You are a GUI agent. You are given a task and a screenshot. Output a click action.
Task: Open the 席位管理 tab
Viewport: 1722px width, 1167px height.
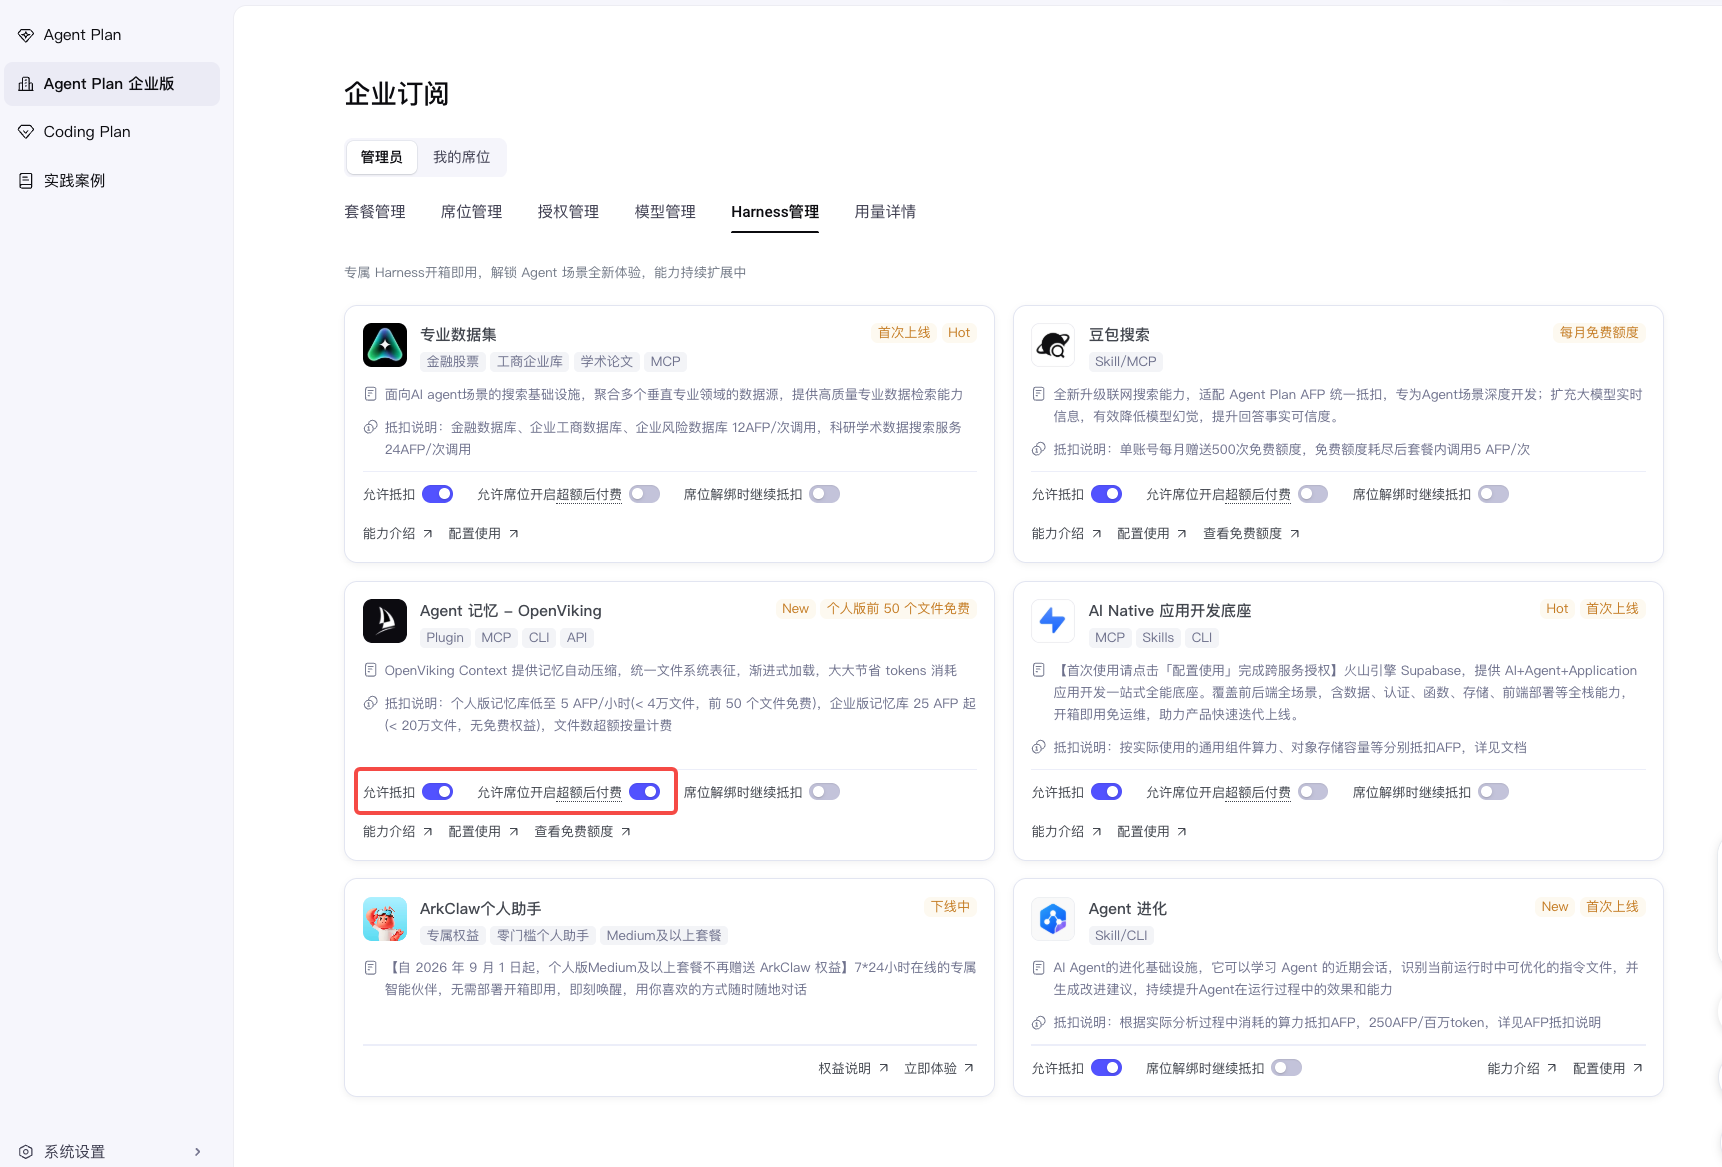[x=472, y=212]
